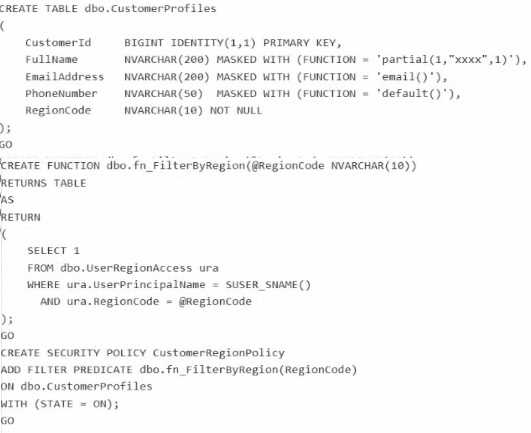Click the SUSER_SNAME() function call

tap(268, 284)
